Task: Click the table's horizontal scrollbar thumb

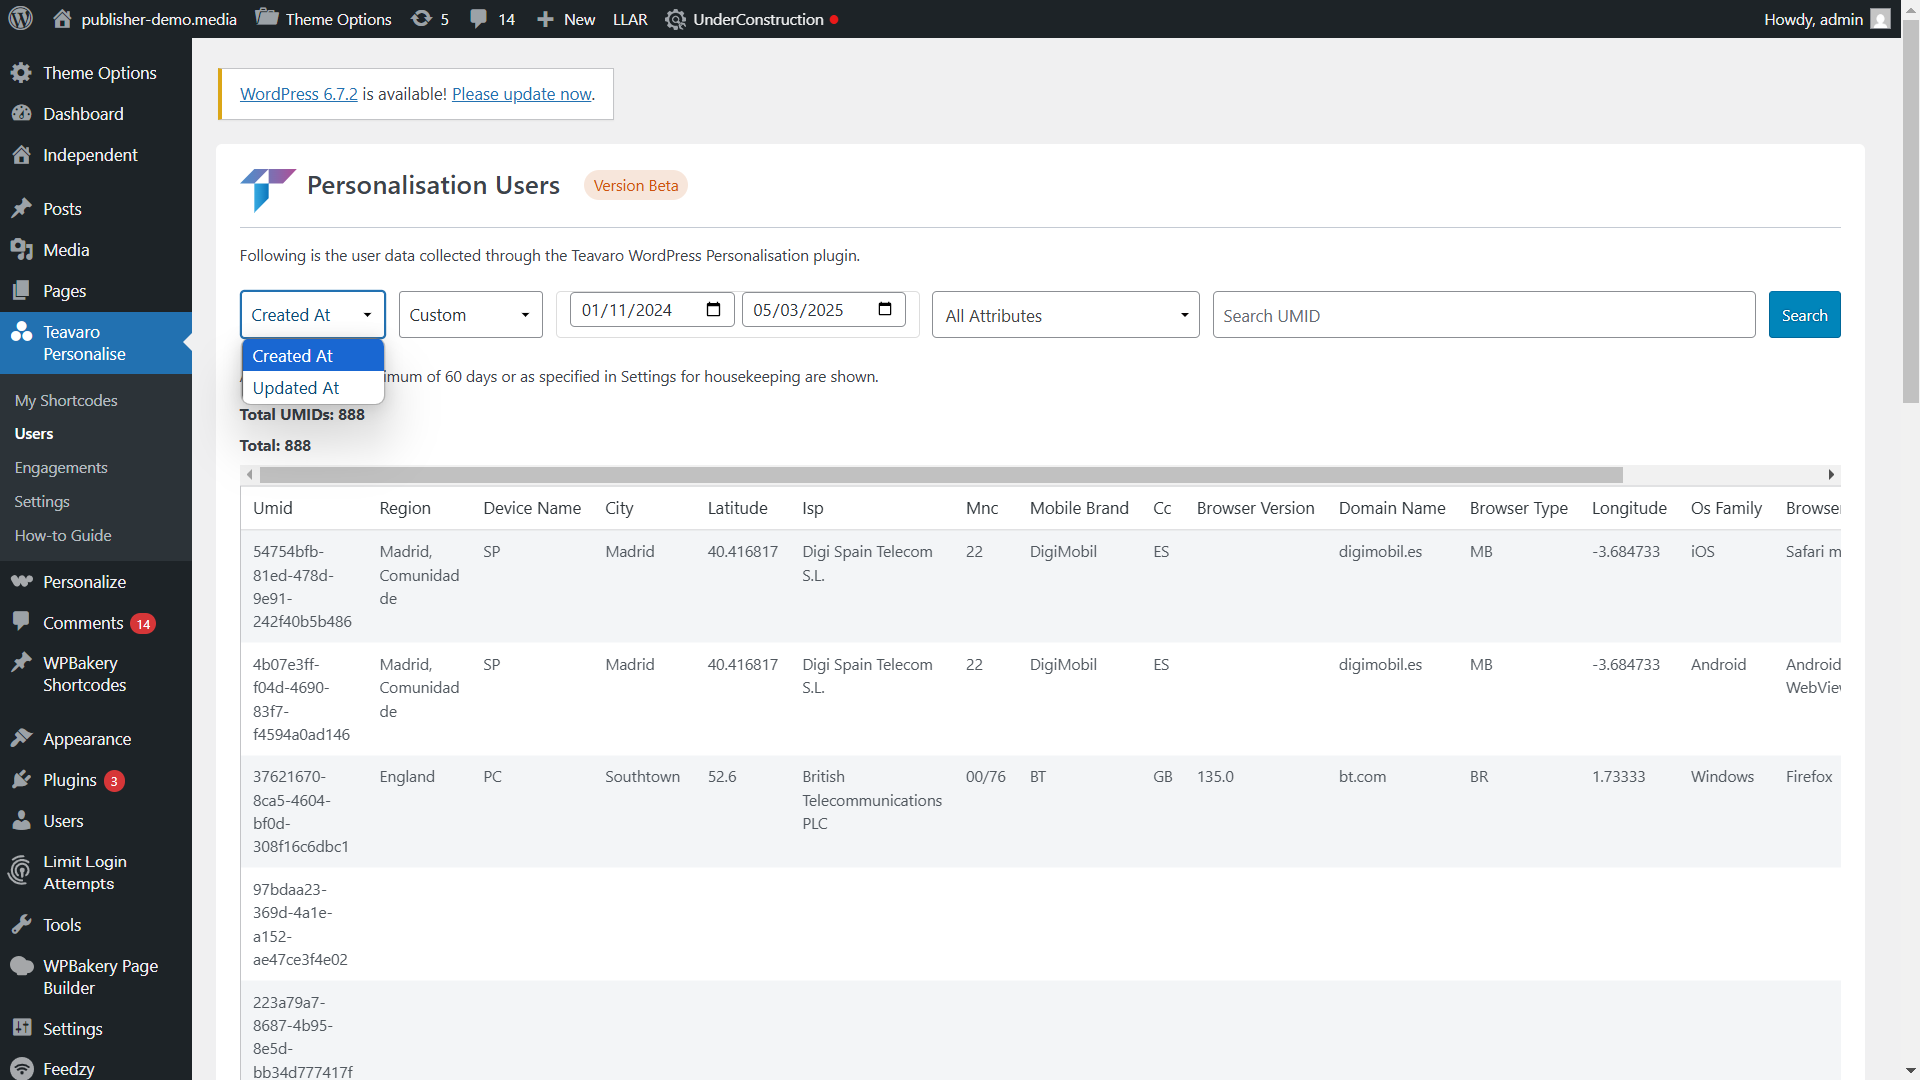Action: coord(940,475)
